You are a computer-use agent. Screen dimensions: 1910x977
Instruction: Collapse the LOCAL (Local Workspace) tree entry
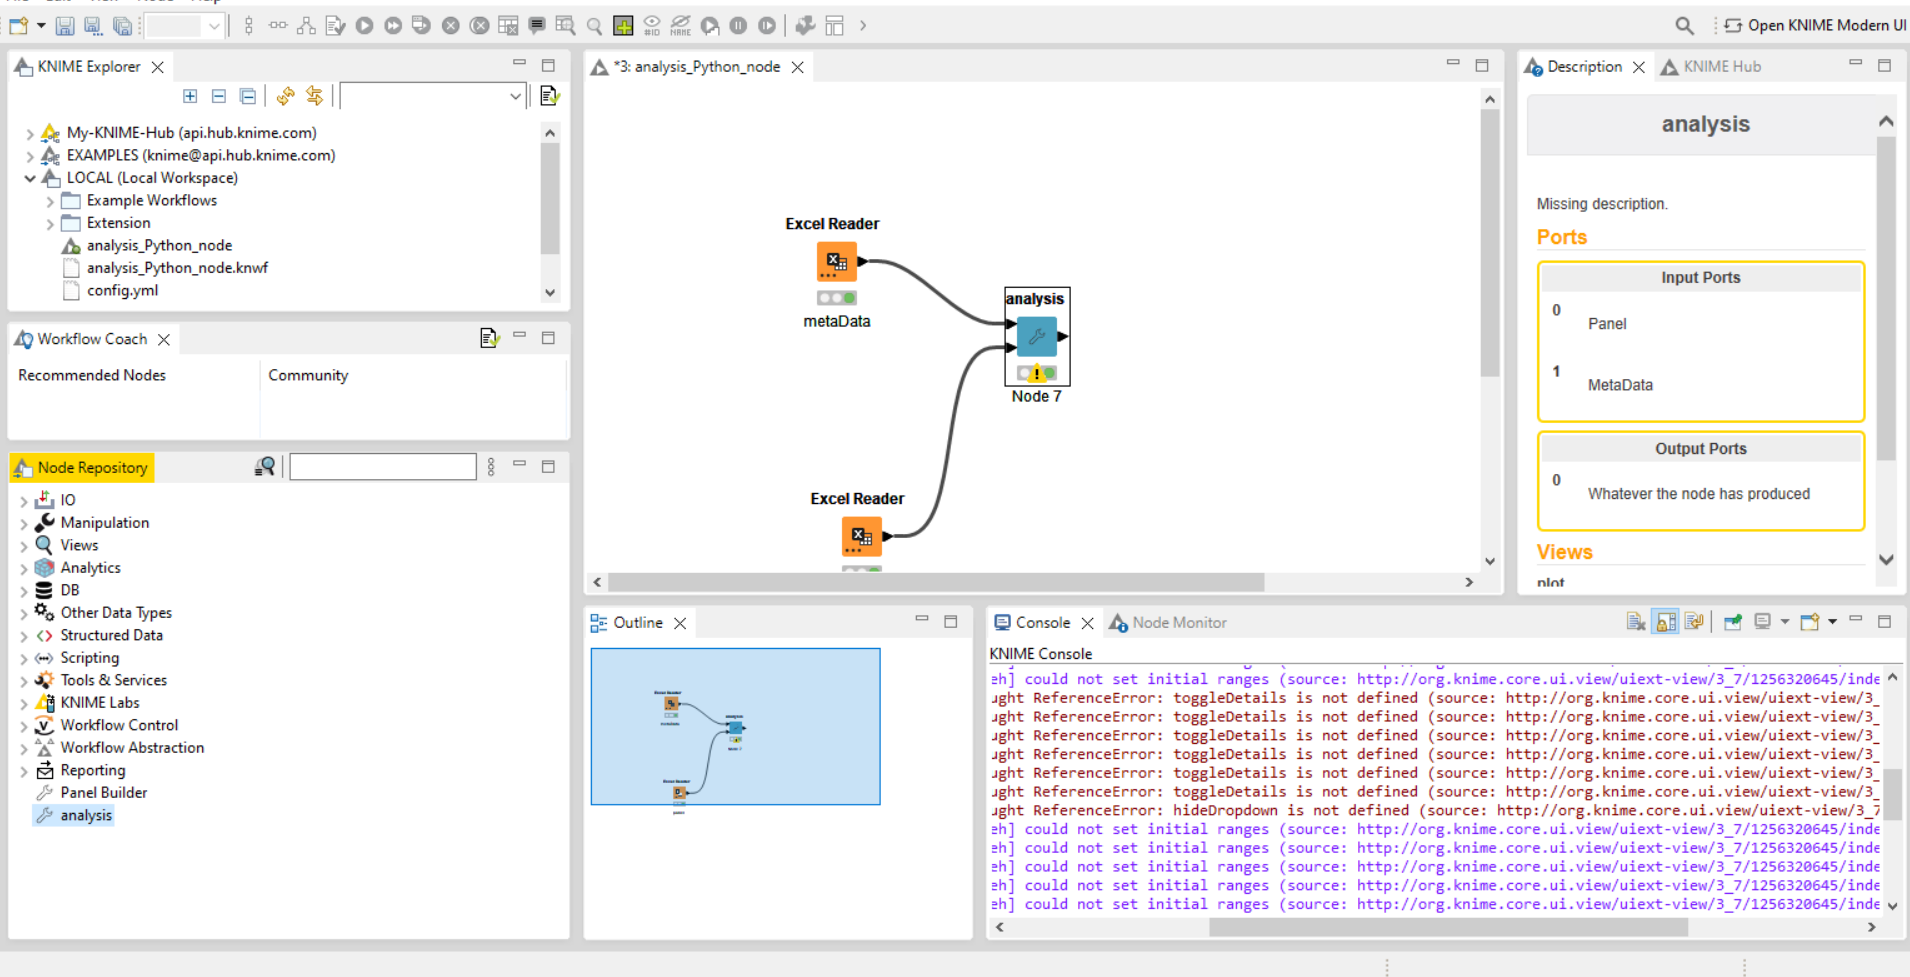29,177
